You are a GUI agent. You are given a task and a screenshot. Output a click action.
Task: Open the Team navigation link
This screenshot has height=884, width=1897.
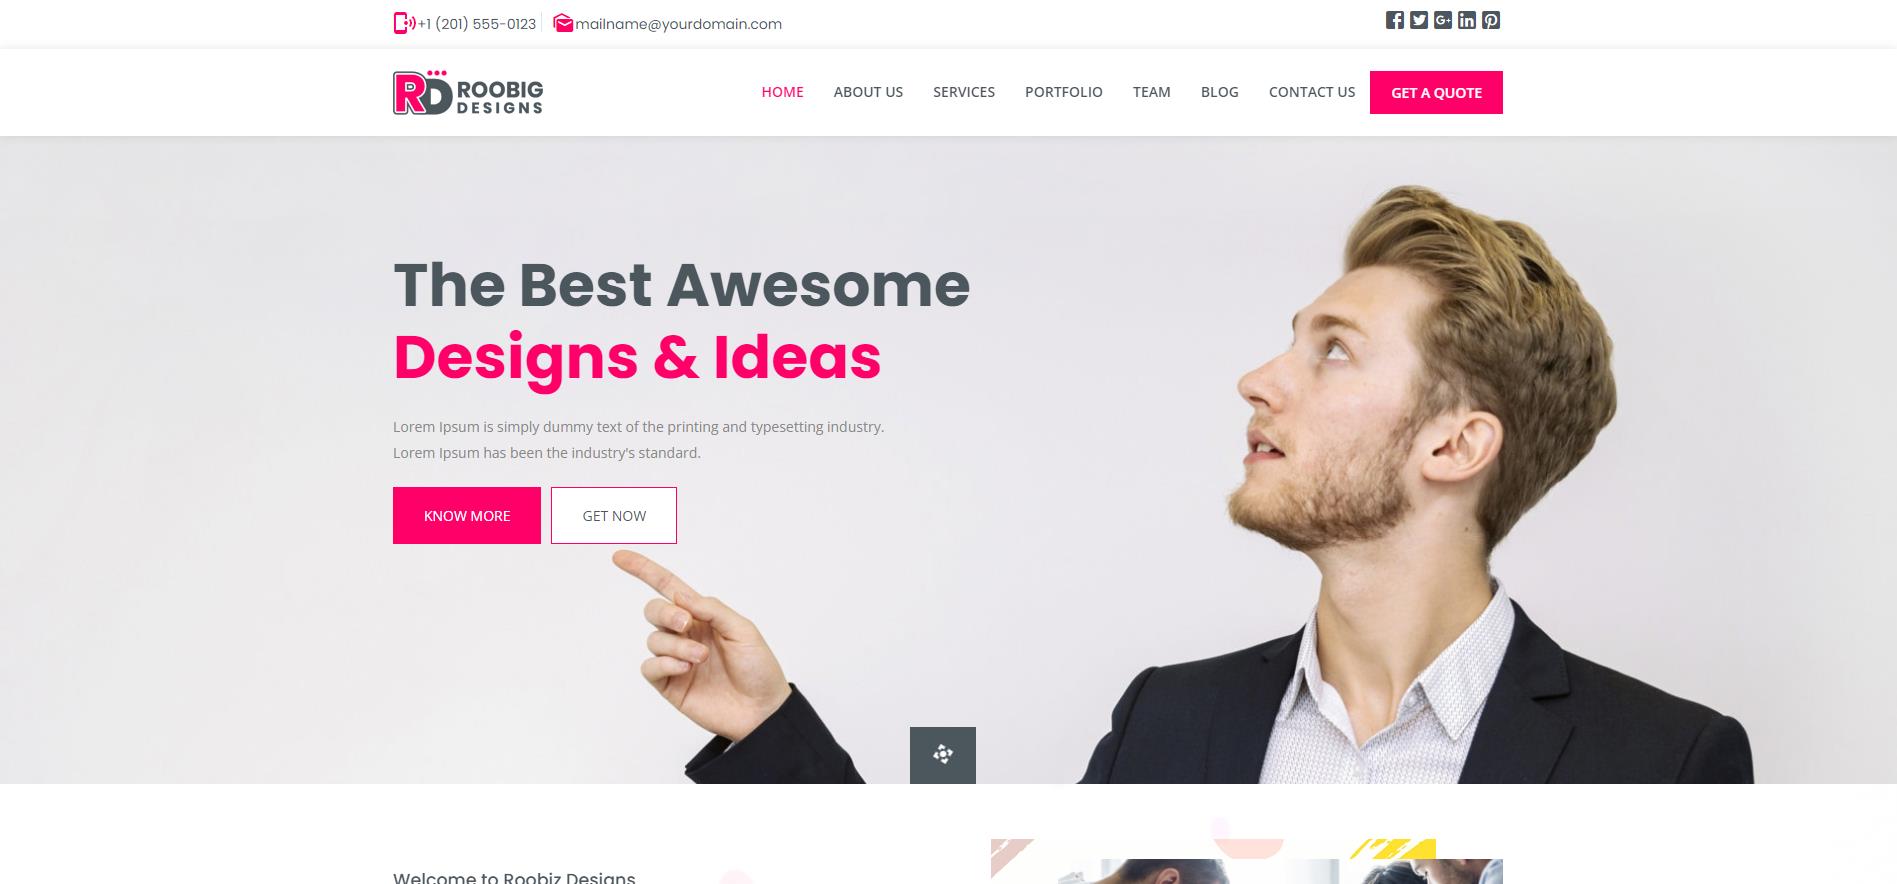coord(1152,92)
